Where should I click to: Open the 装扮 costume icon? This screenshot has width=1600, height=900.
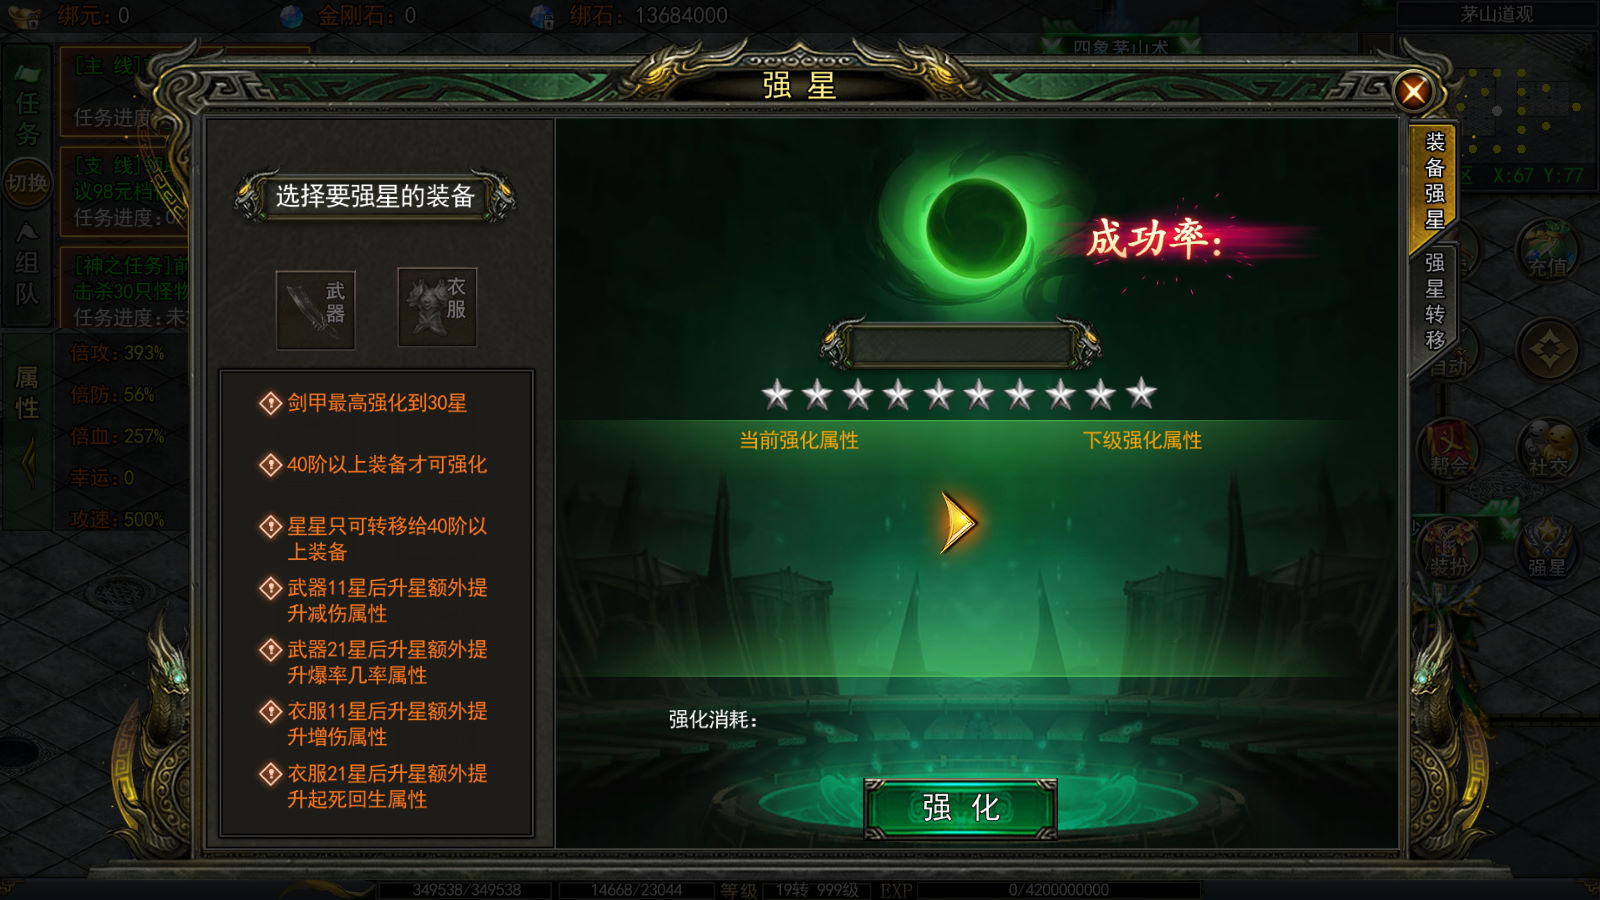pyautogui.click(x=1449, y=549)
